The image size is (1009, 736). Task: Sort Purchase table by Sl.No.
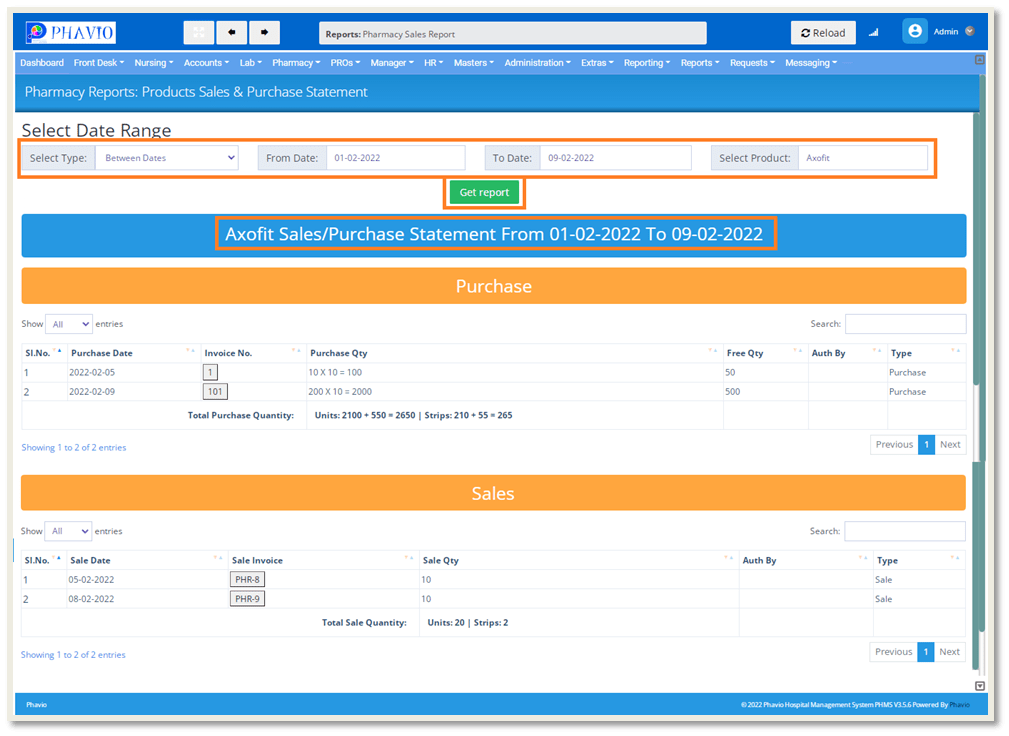point(43,353)
